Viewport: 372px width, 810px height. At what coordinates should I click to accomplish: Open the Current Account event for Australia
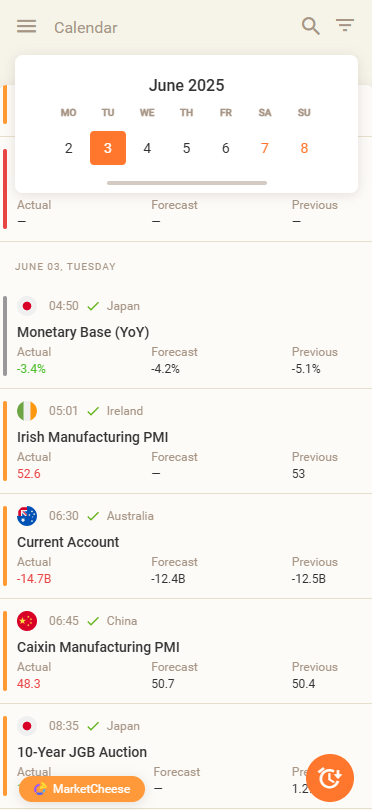pyautogui.click(x=186, y=547)
